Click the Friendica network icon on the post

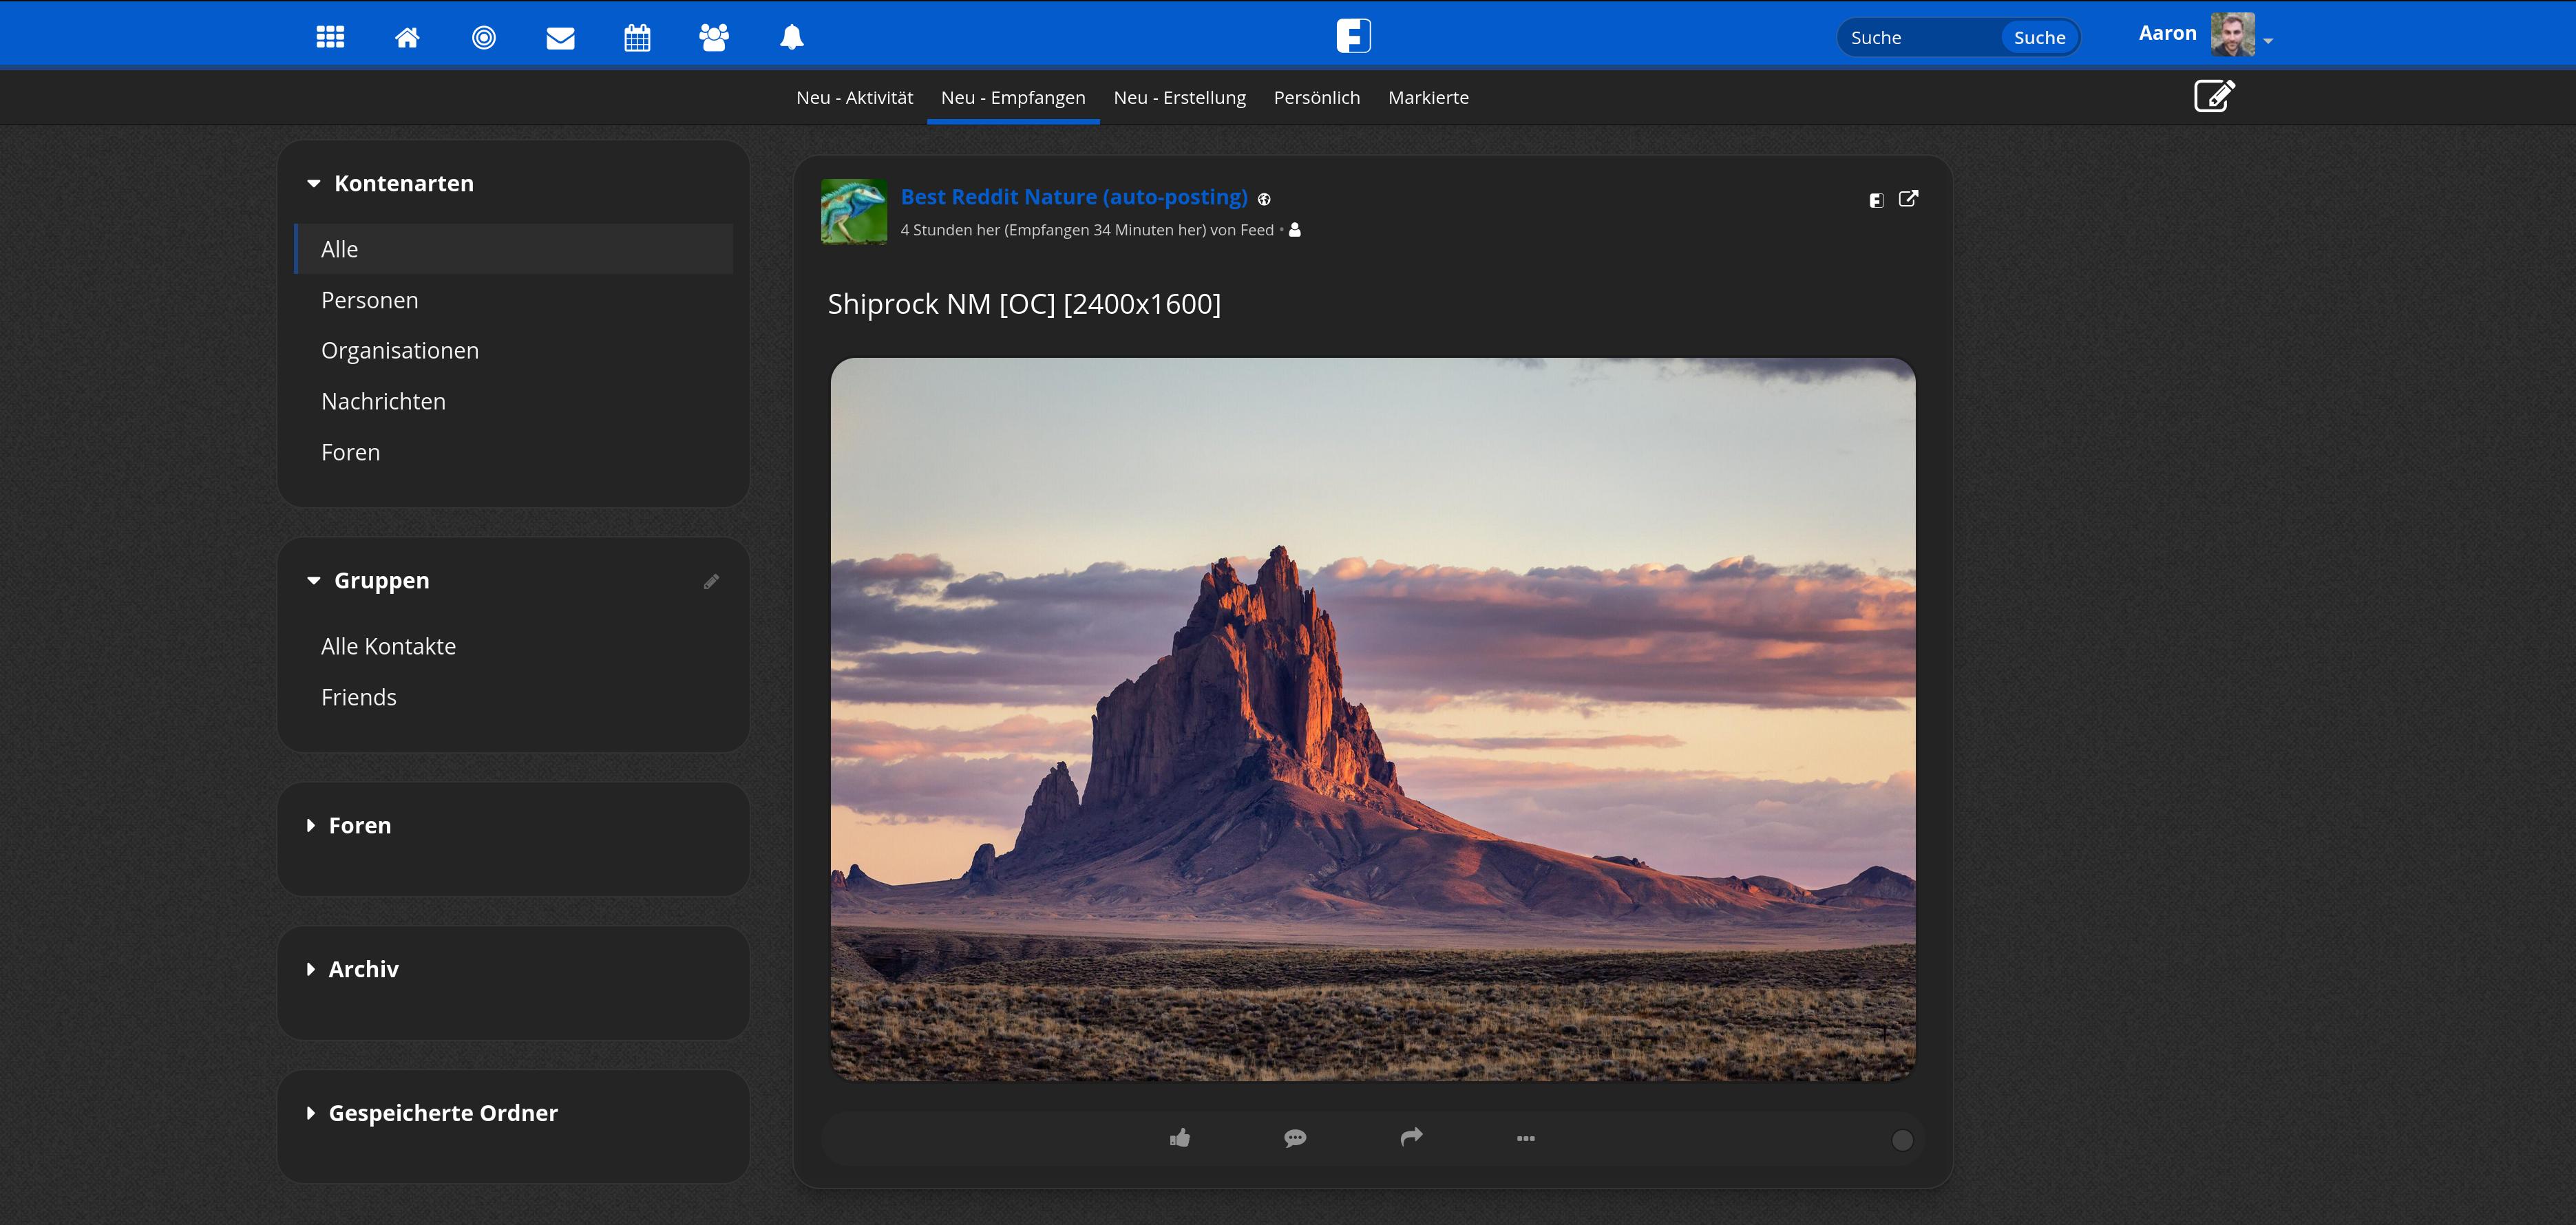(x=1876, y=200)
